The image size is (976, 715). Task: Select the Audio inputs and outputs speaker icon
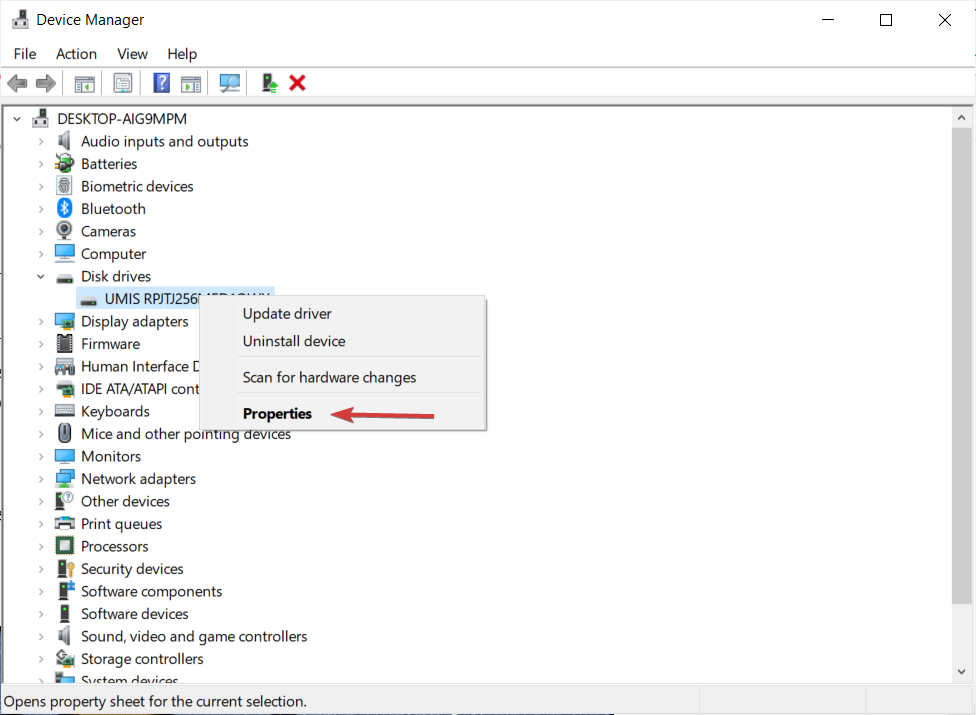point(65,141)
